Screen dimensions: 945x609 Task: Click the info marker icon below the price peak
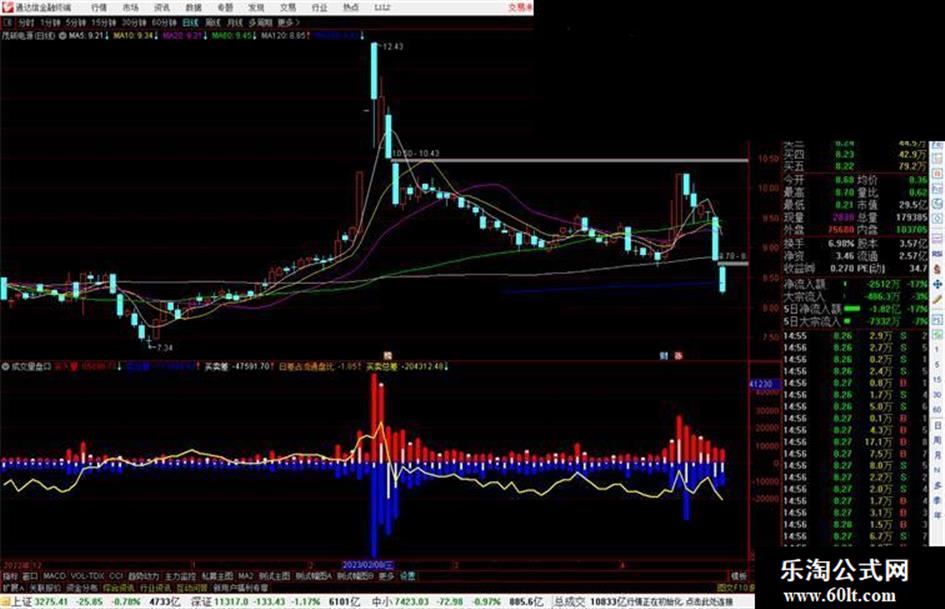pyautogui.click(x=388, y=356)
